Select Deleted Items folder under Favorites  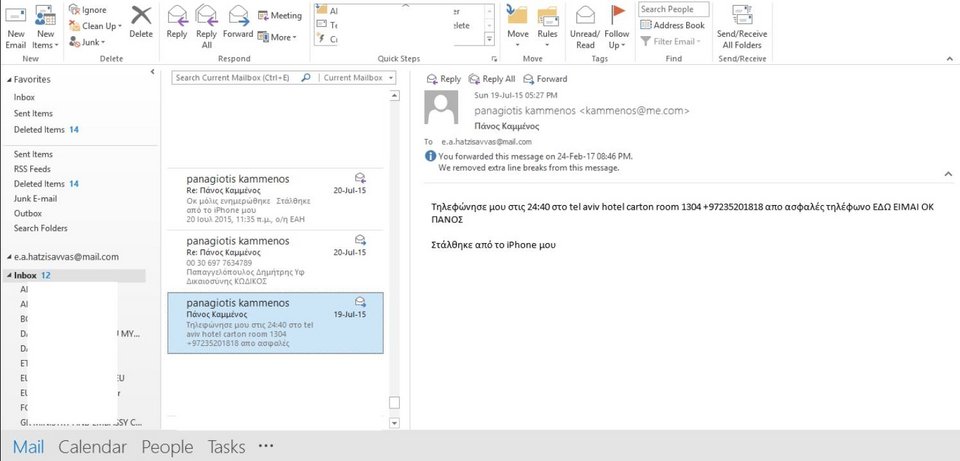coord(39,130)
